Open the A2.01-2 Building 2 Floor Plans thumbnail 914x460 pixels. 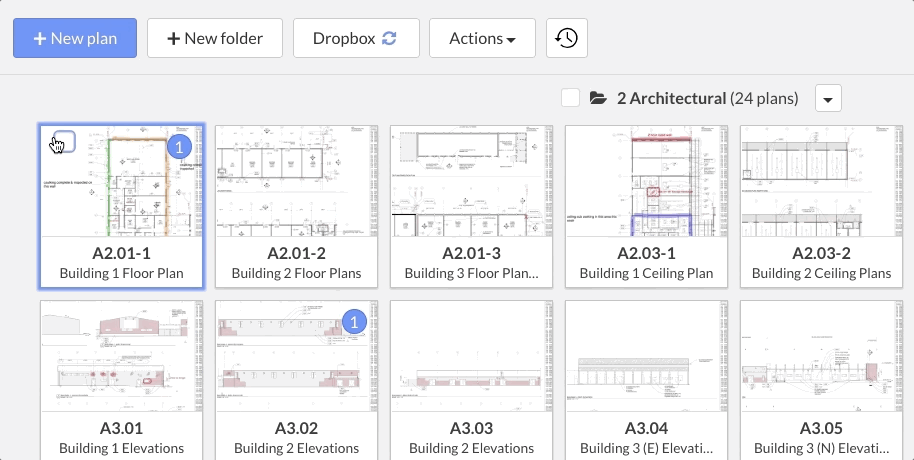click(x=296, y=181)
